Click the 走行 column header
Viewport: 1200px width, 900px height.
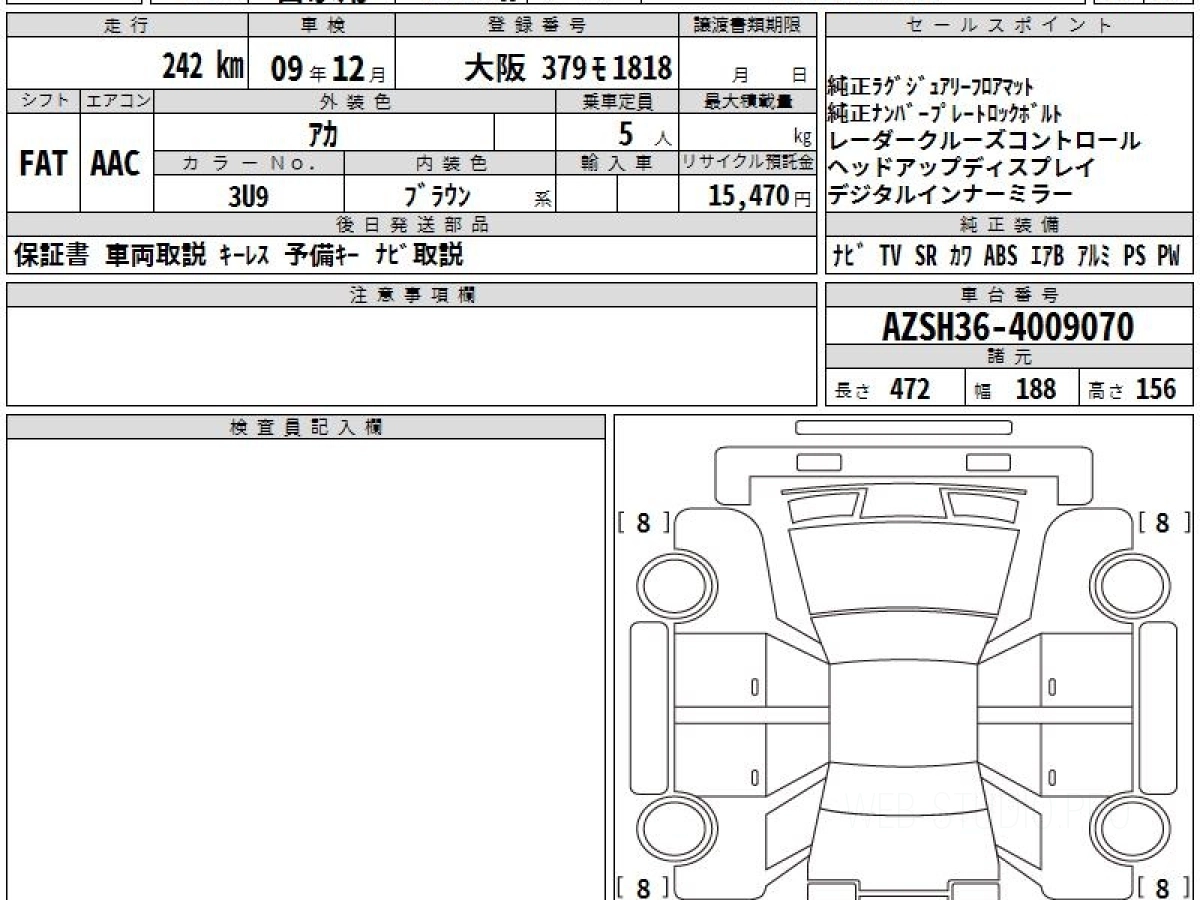tap(127, 26)
